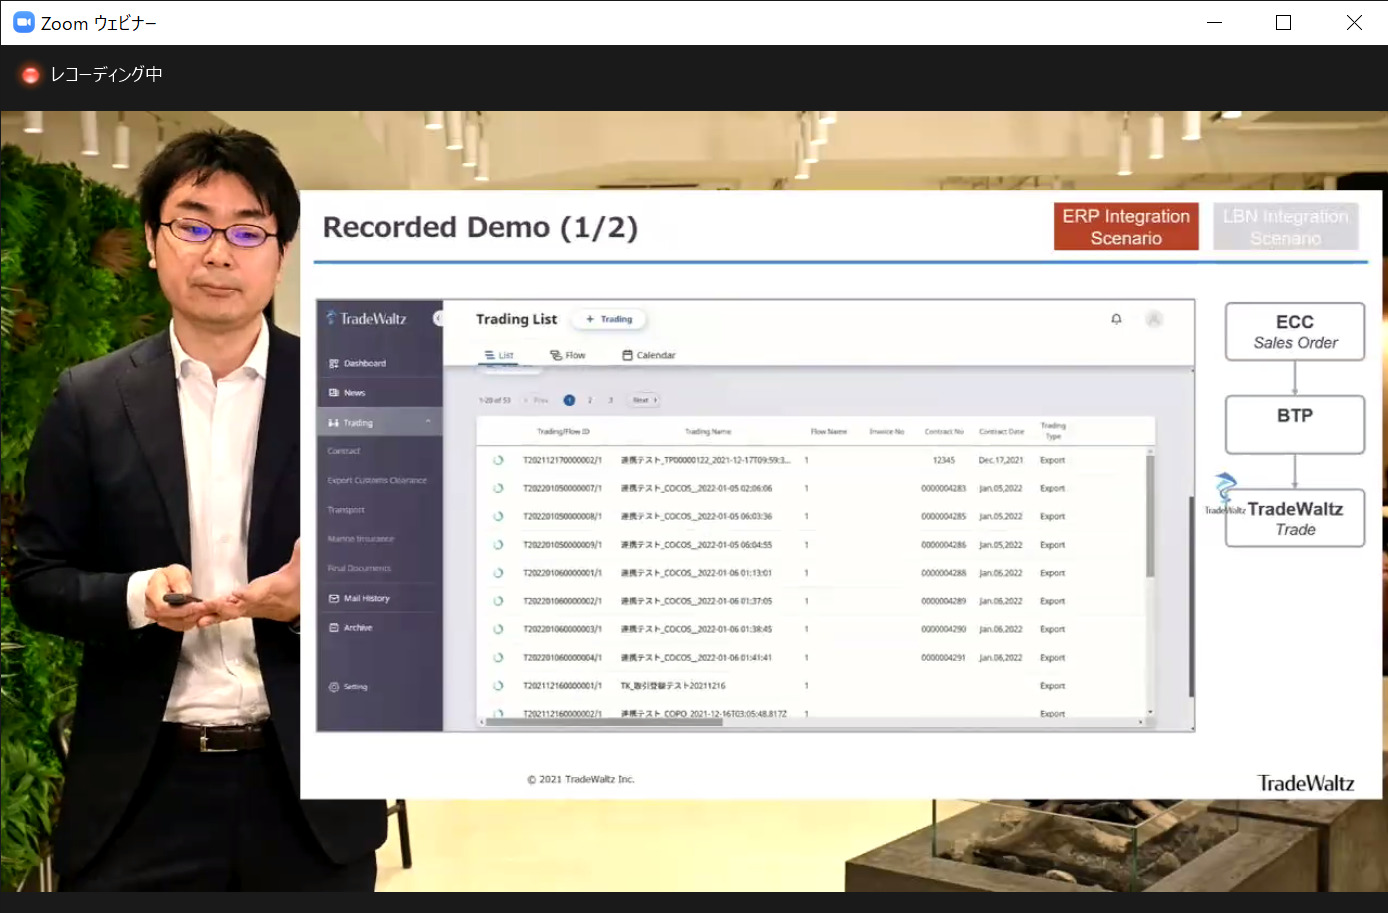The image size is (1388, 913).
Task: Click the notification bell icon
Action: [x=1116, y=319]
